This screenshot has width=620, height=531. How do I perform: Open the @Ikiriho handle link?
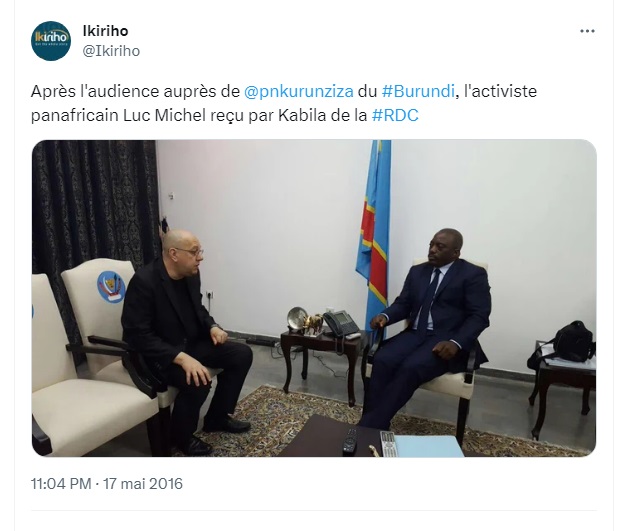point(111,51)
